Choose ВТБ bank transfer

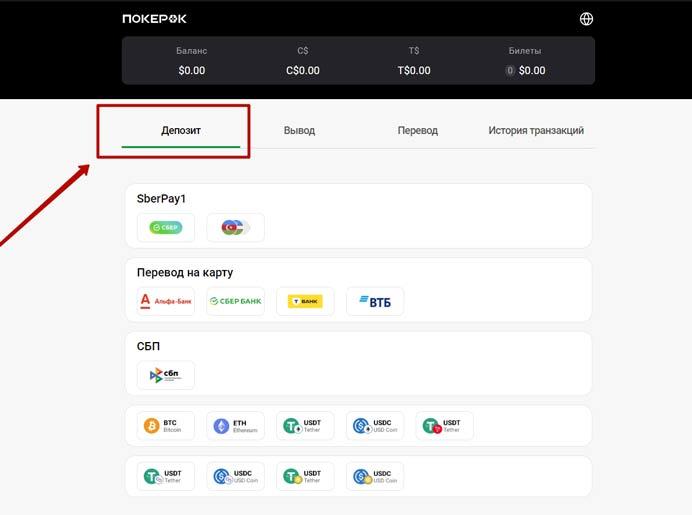click(x=375, y=301)
